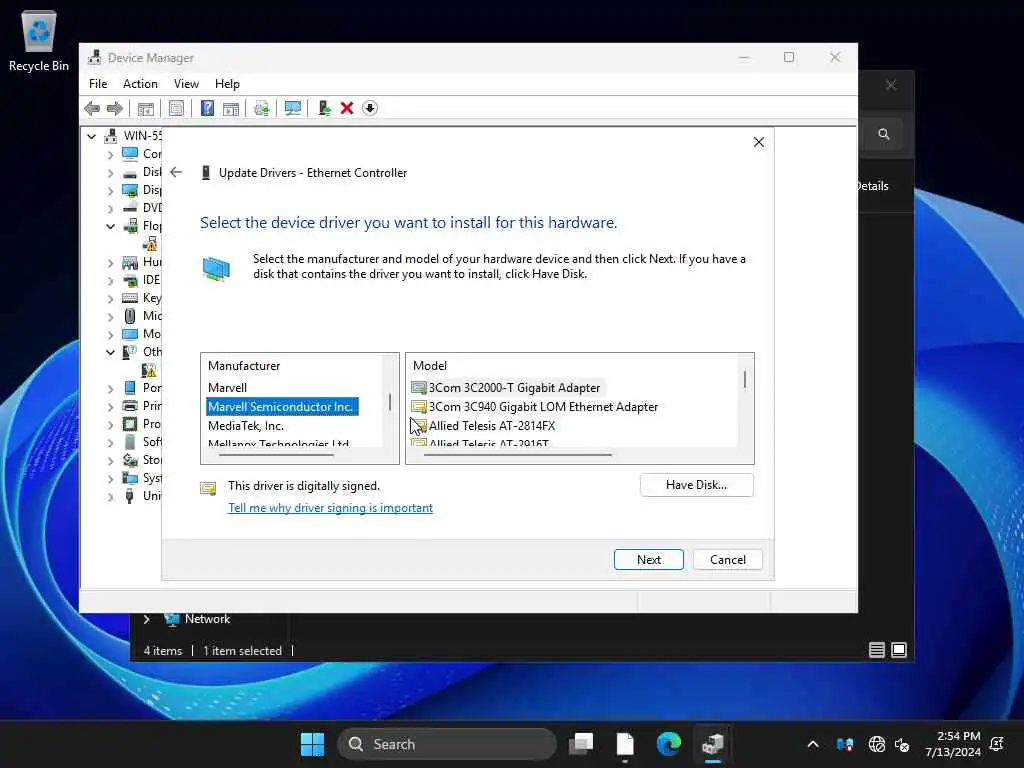
Task: Close the Update Drivers dialog with X
Action: click(x=758, y=142)
